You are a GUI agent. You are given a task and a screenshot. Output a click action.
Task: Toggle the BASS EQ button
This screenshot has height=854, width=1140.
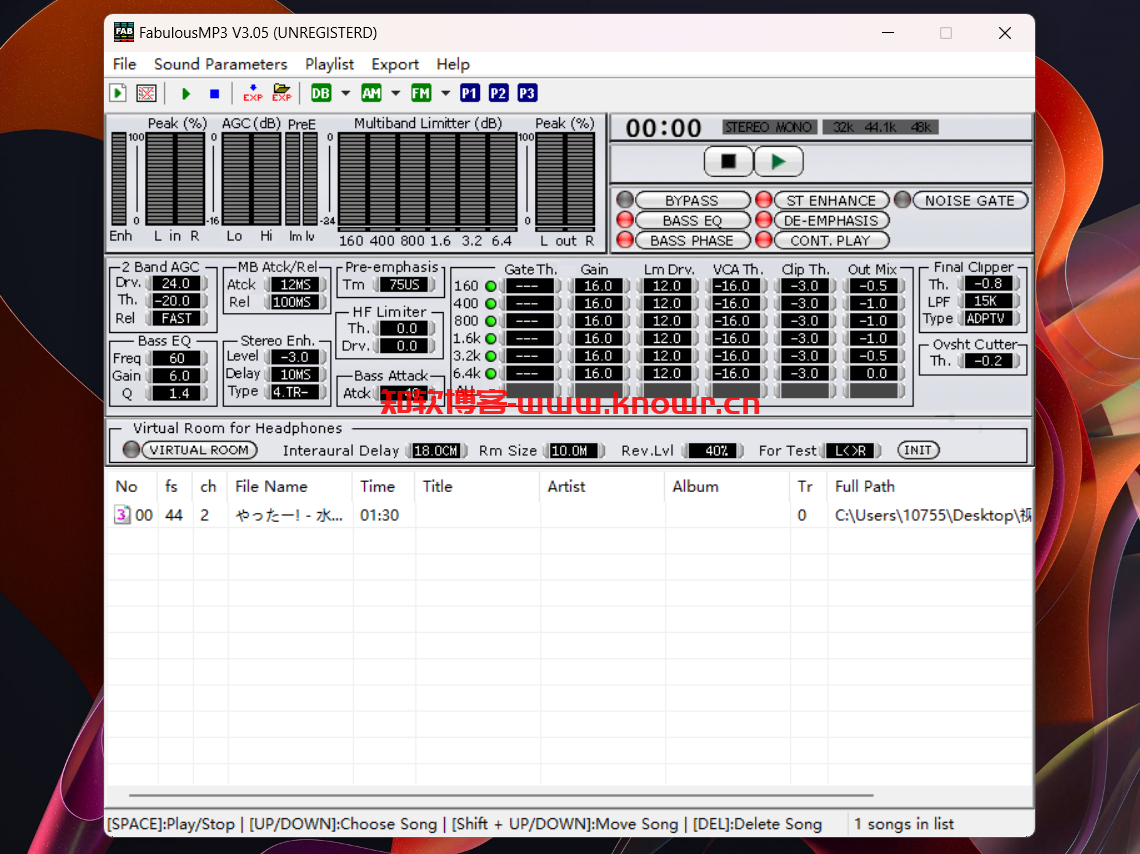[x=692, y=221]
